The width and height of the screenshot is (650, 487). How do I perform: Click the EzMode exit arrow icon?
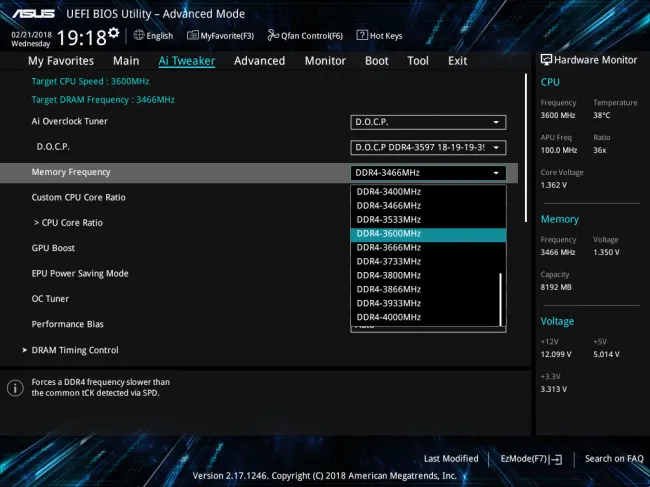(556, 459)
